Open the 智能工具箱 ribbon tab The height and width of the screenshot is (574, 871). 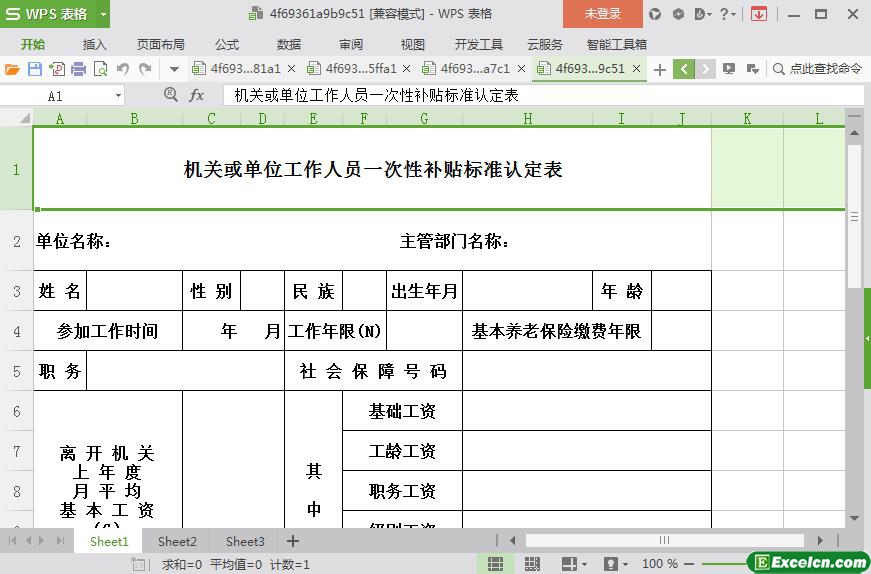(x=617, y=44)
